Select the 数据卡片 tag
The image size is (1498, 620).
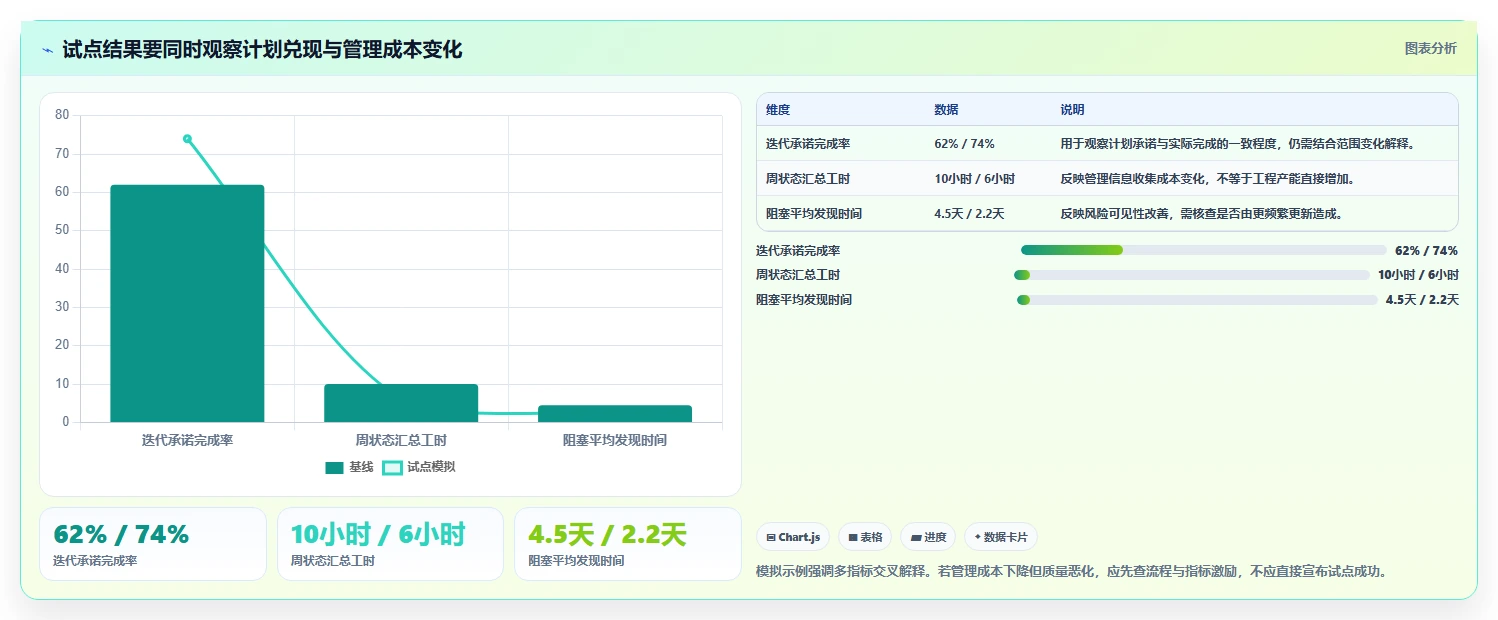point(1001,537)
